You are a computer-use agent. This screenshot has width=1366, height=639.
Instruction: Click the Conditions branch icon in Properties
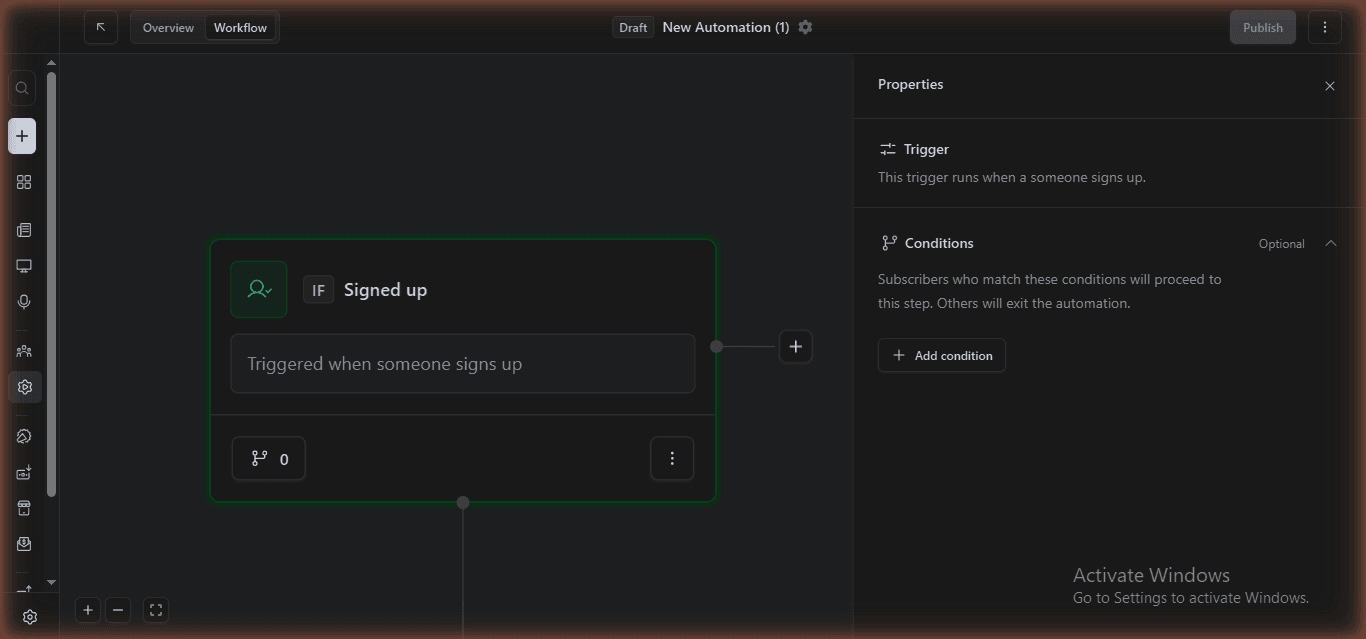pyautogui.click(x=888, y=243)
